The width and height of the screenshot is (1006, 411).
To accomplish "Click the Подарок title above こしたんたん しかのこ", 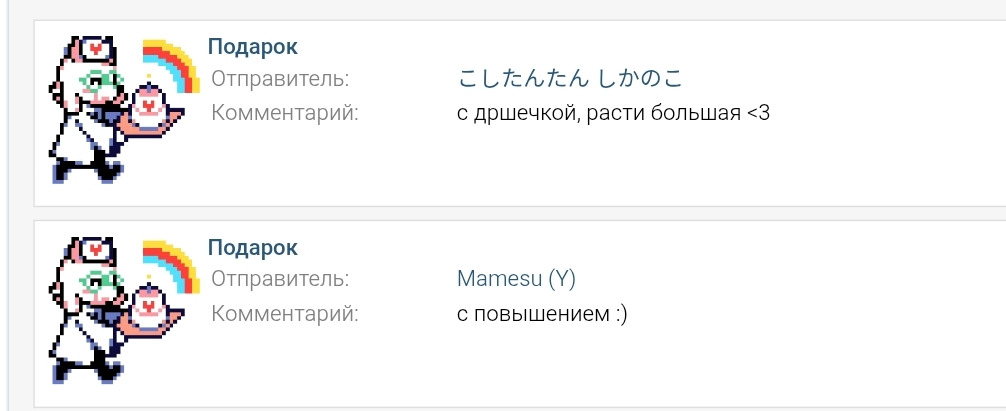I will [x=252, y=46].
